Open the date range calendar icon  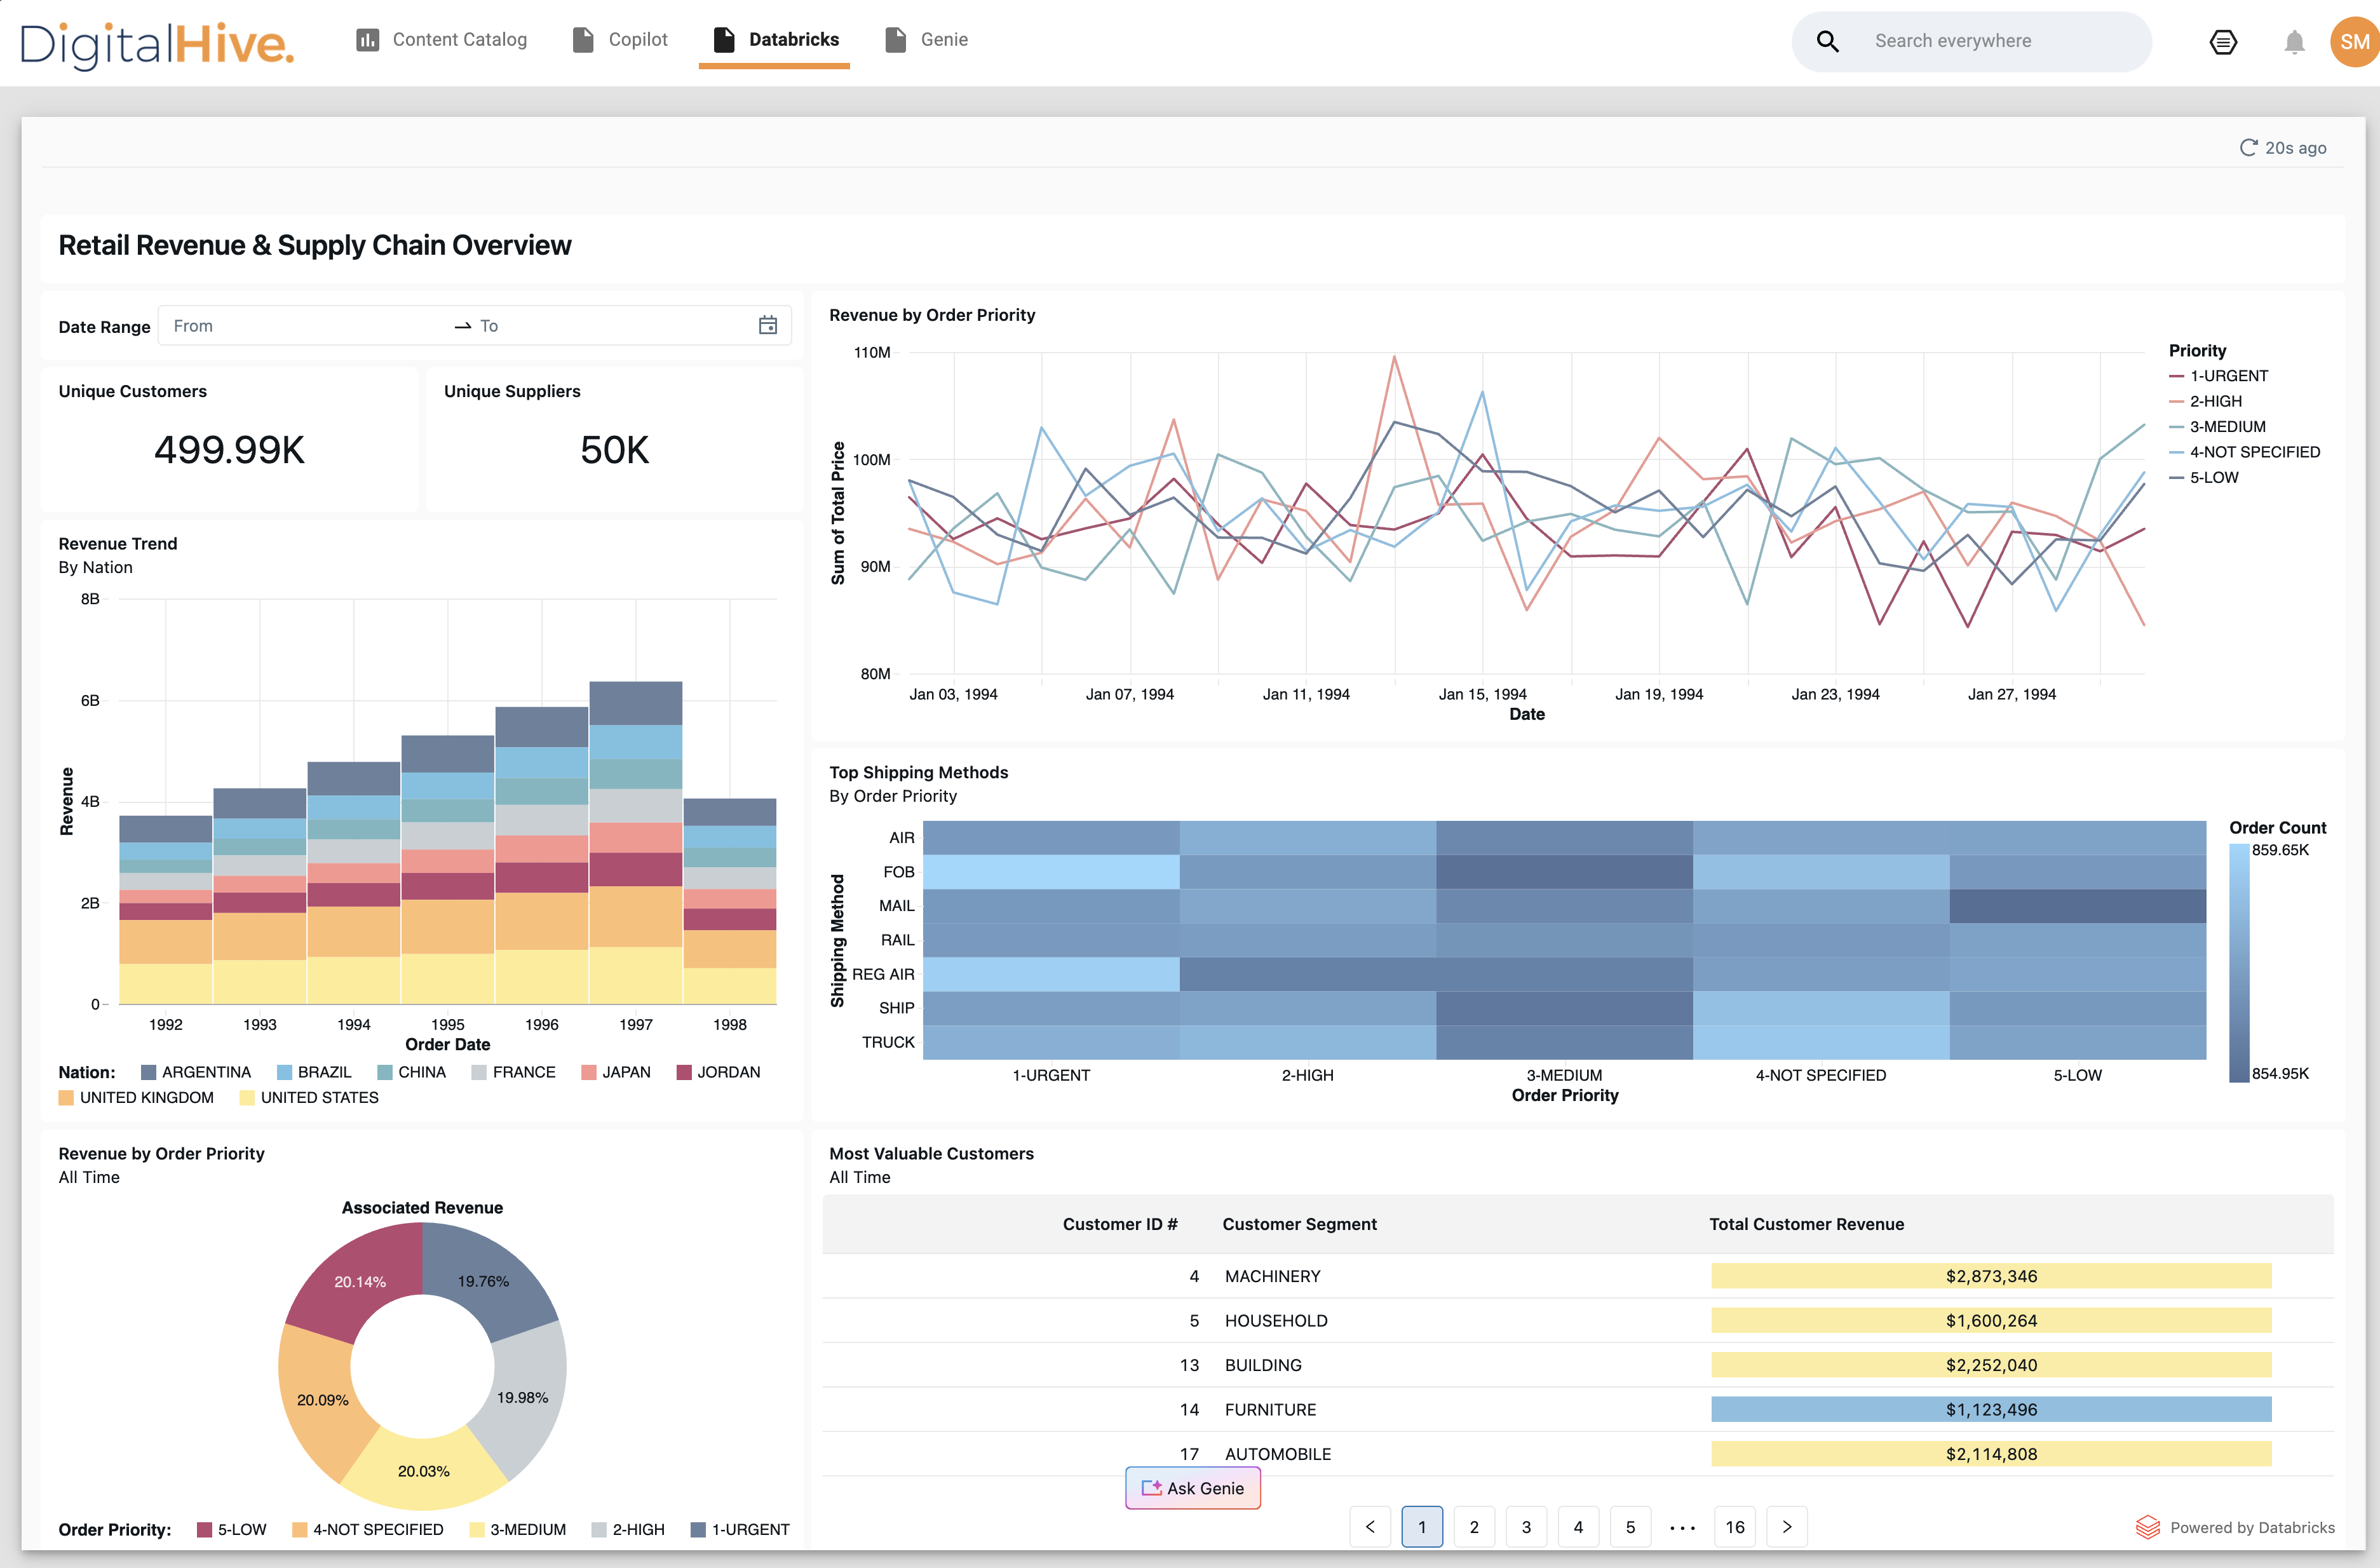767,326
